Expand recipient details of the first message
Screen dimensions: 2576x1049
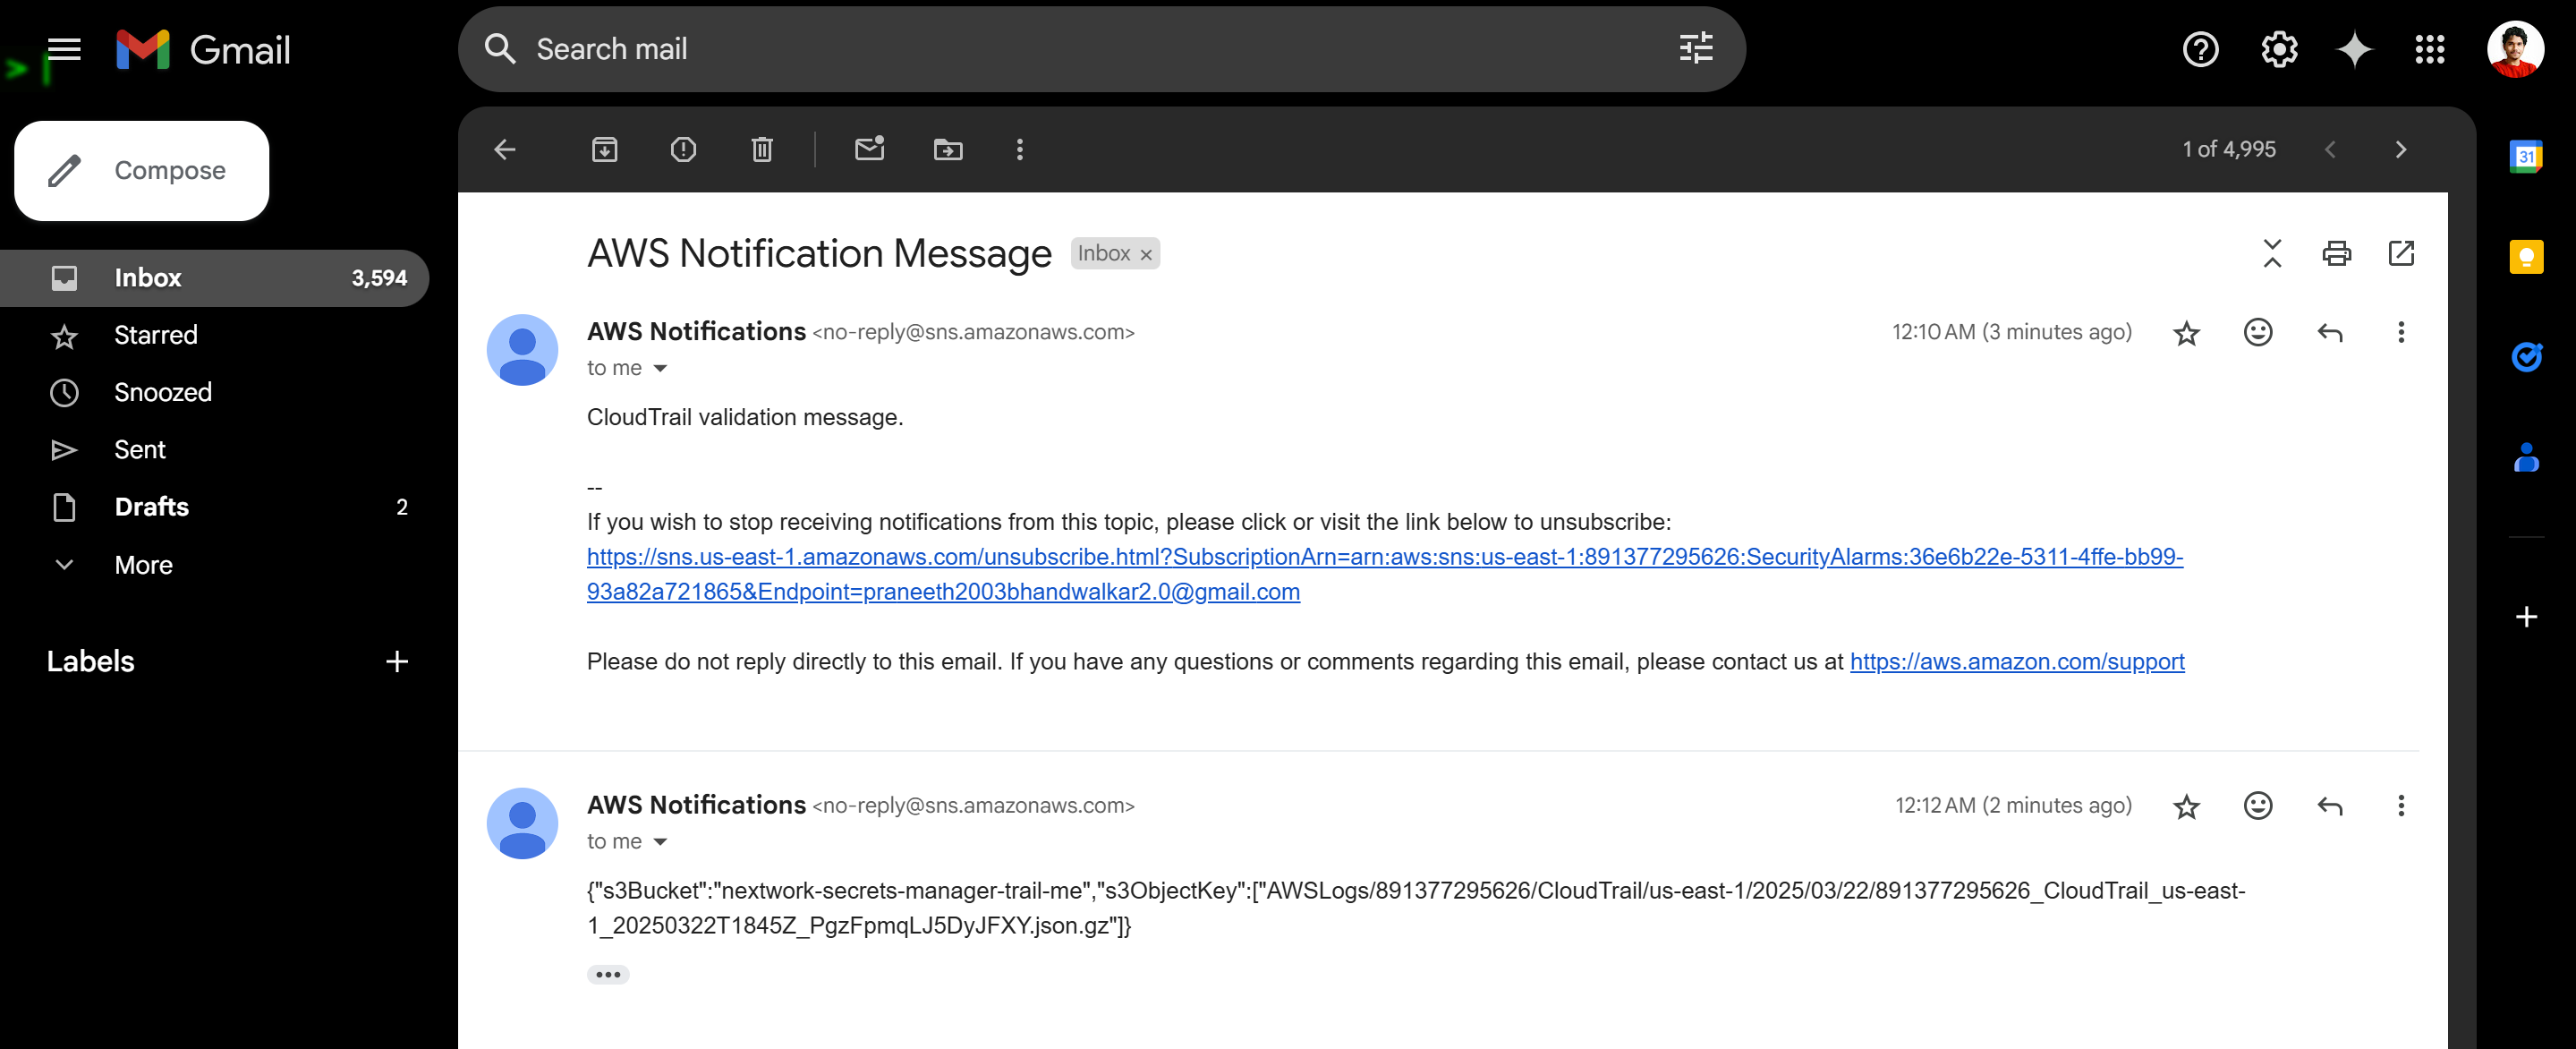660,369
